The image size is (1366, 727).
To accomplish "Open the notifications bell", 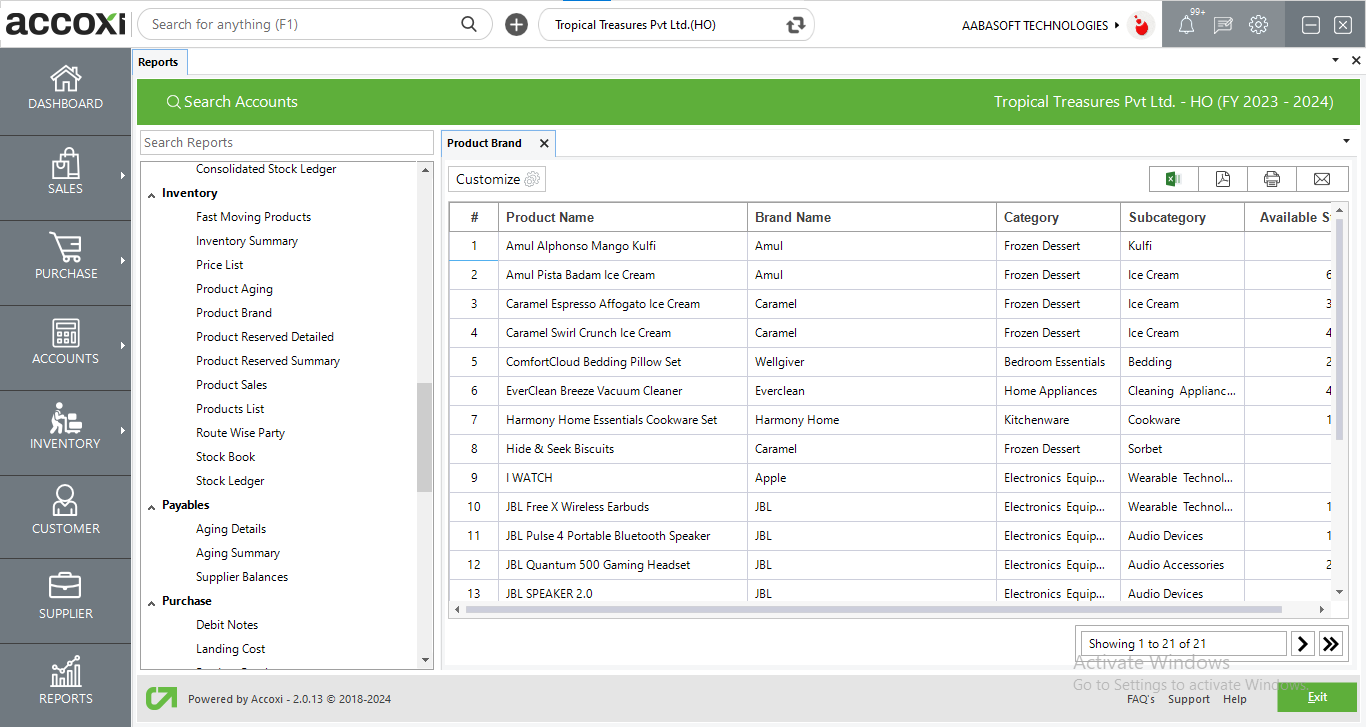I will (x=1186, y=25).
